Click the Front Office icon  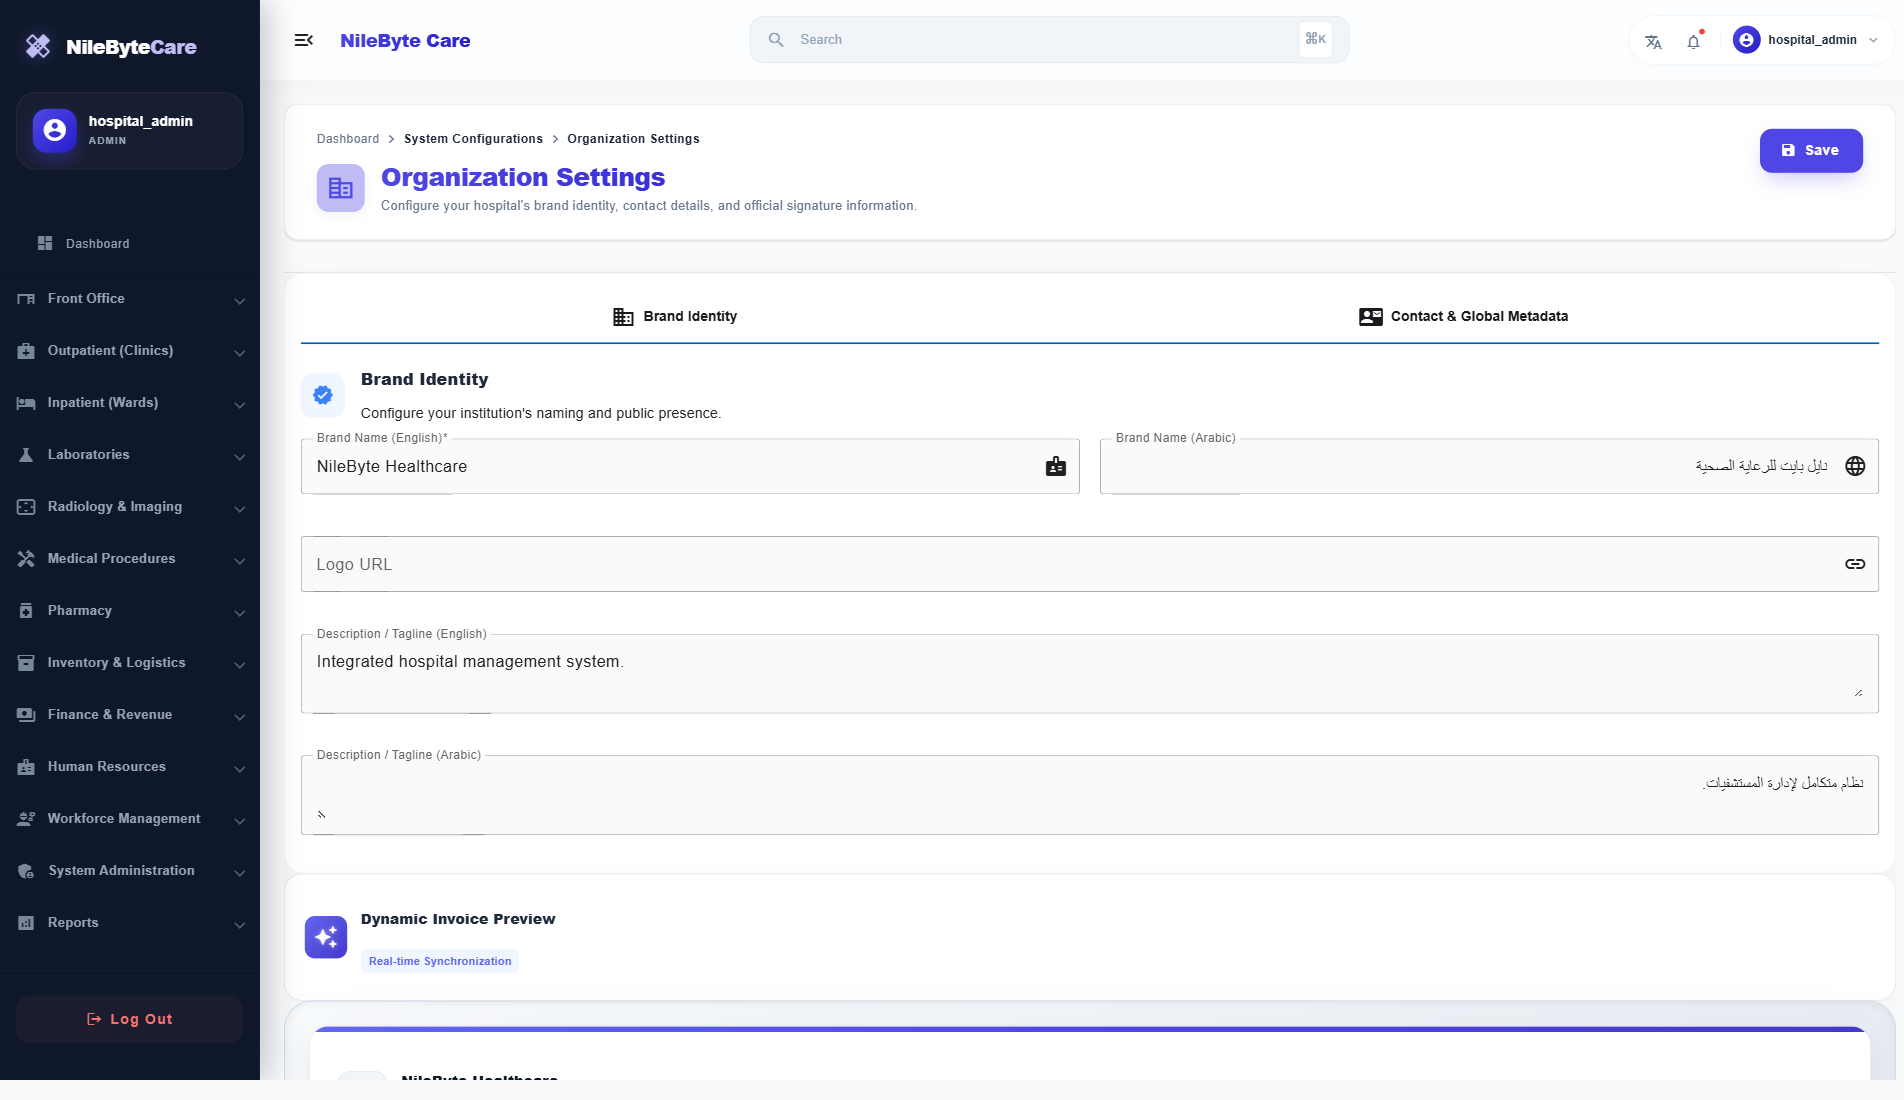click(26, 299)
